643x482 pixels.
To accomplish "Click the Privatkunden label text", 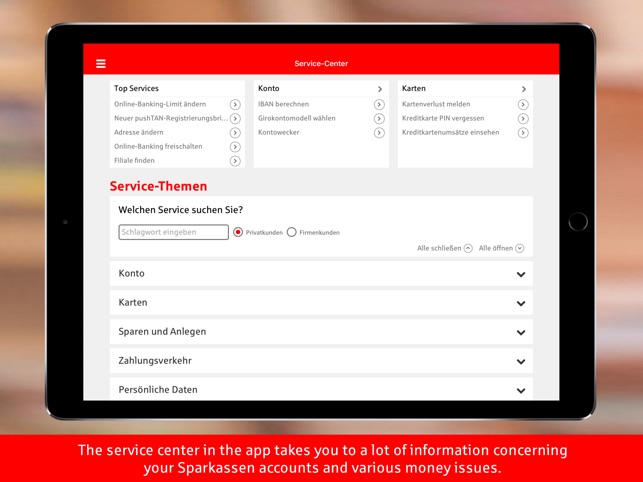I will point(264,233).
